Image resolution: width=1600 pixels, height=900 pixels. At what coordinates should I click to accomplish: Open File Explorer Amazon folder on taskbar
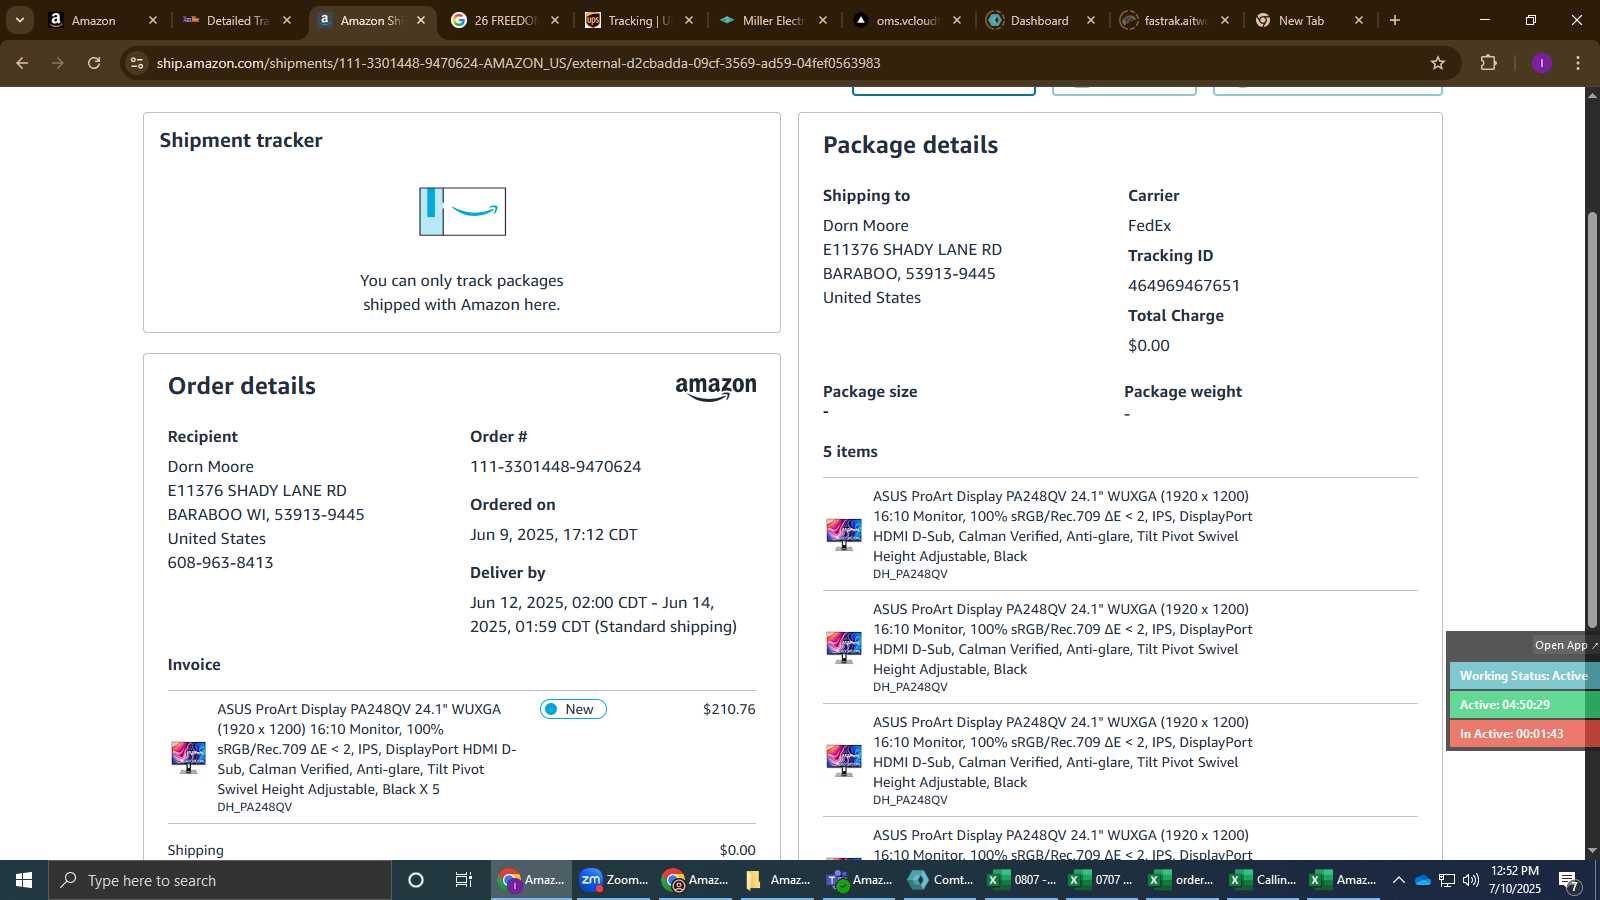[x=777, y=880]
